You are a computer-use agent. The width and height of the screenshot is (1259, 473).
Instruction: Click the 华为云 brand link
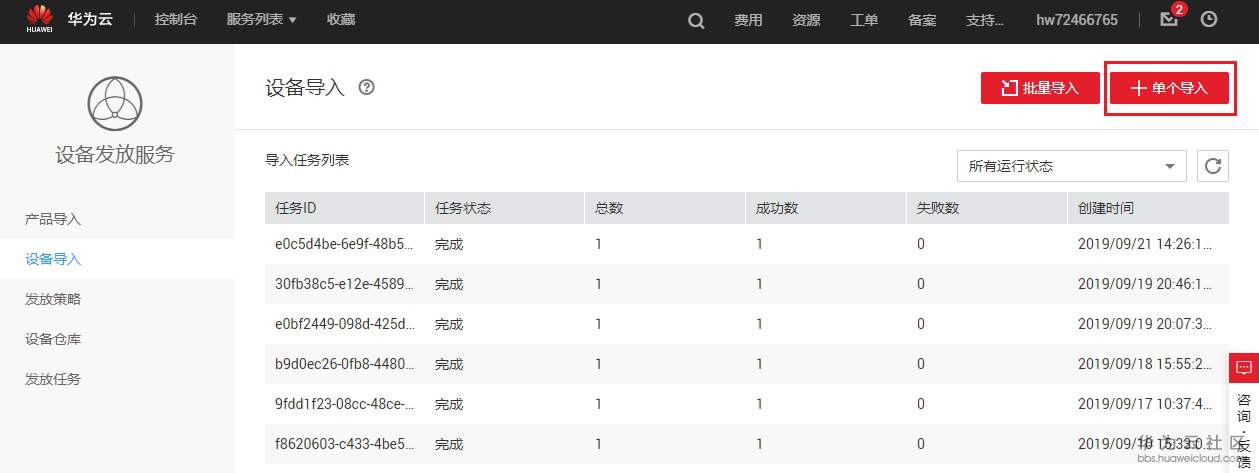[x=90, y=20]
